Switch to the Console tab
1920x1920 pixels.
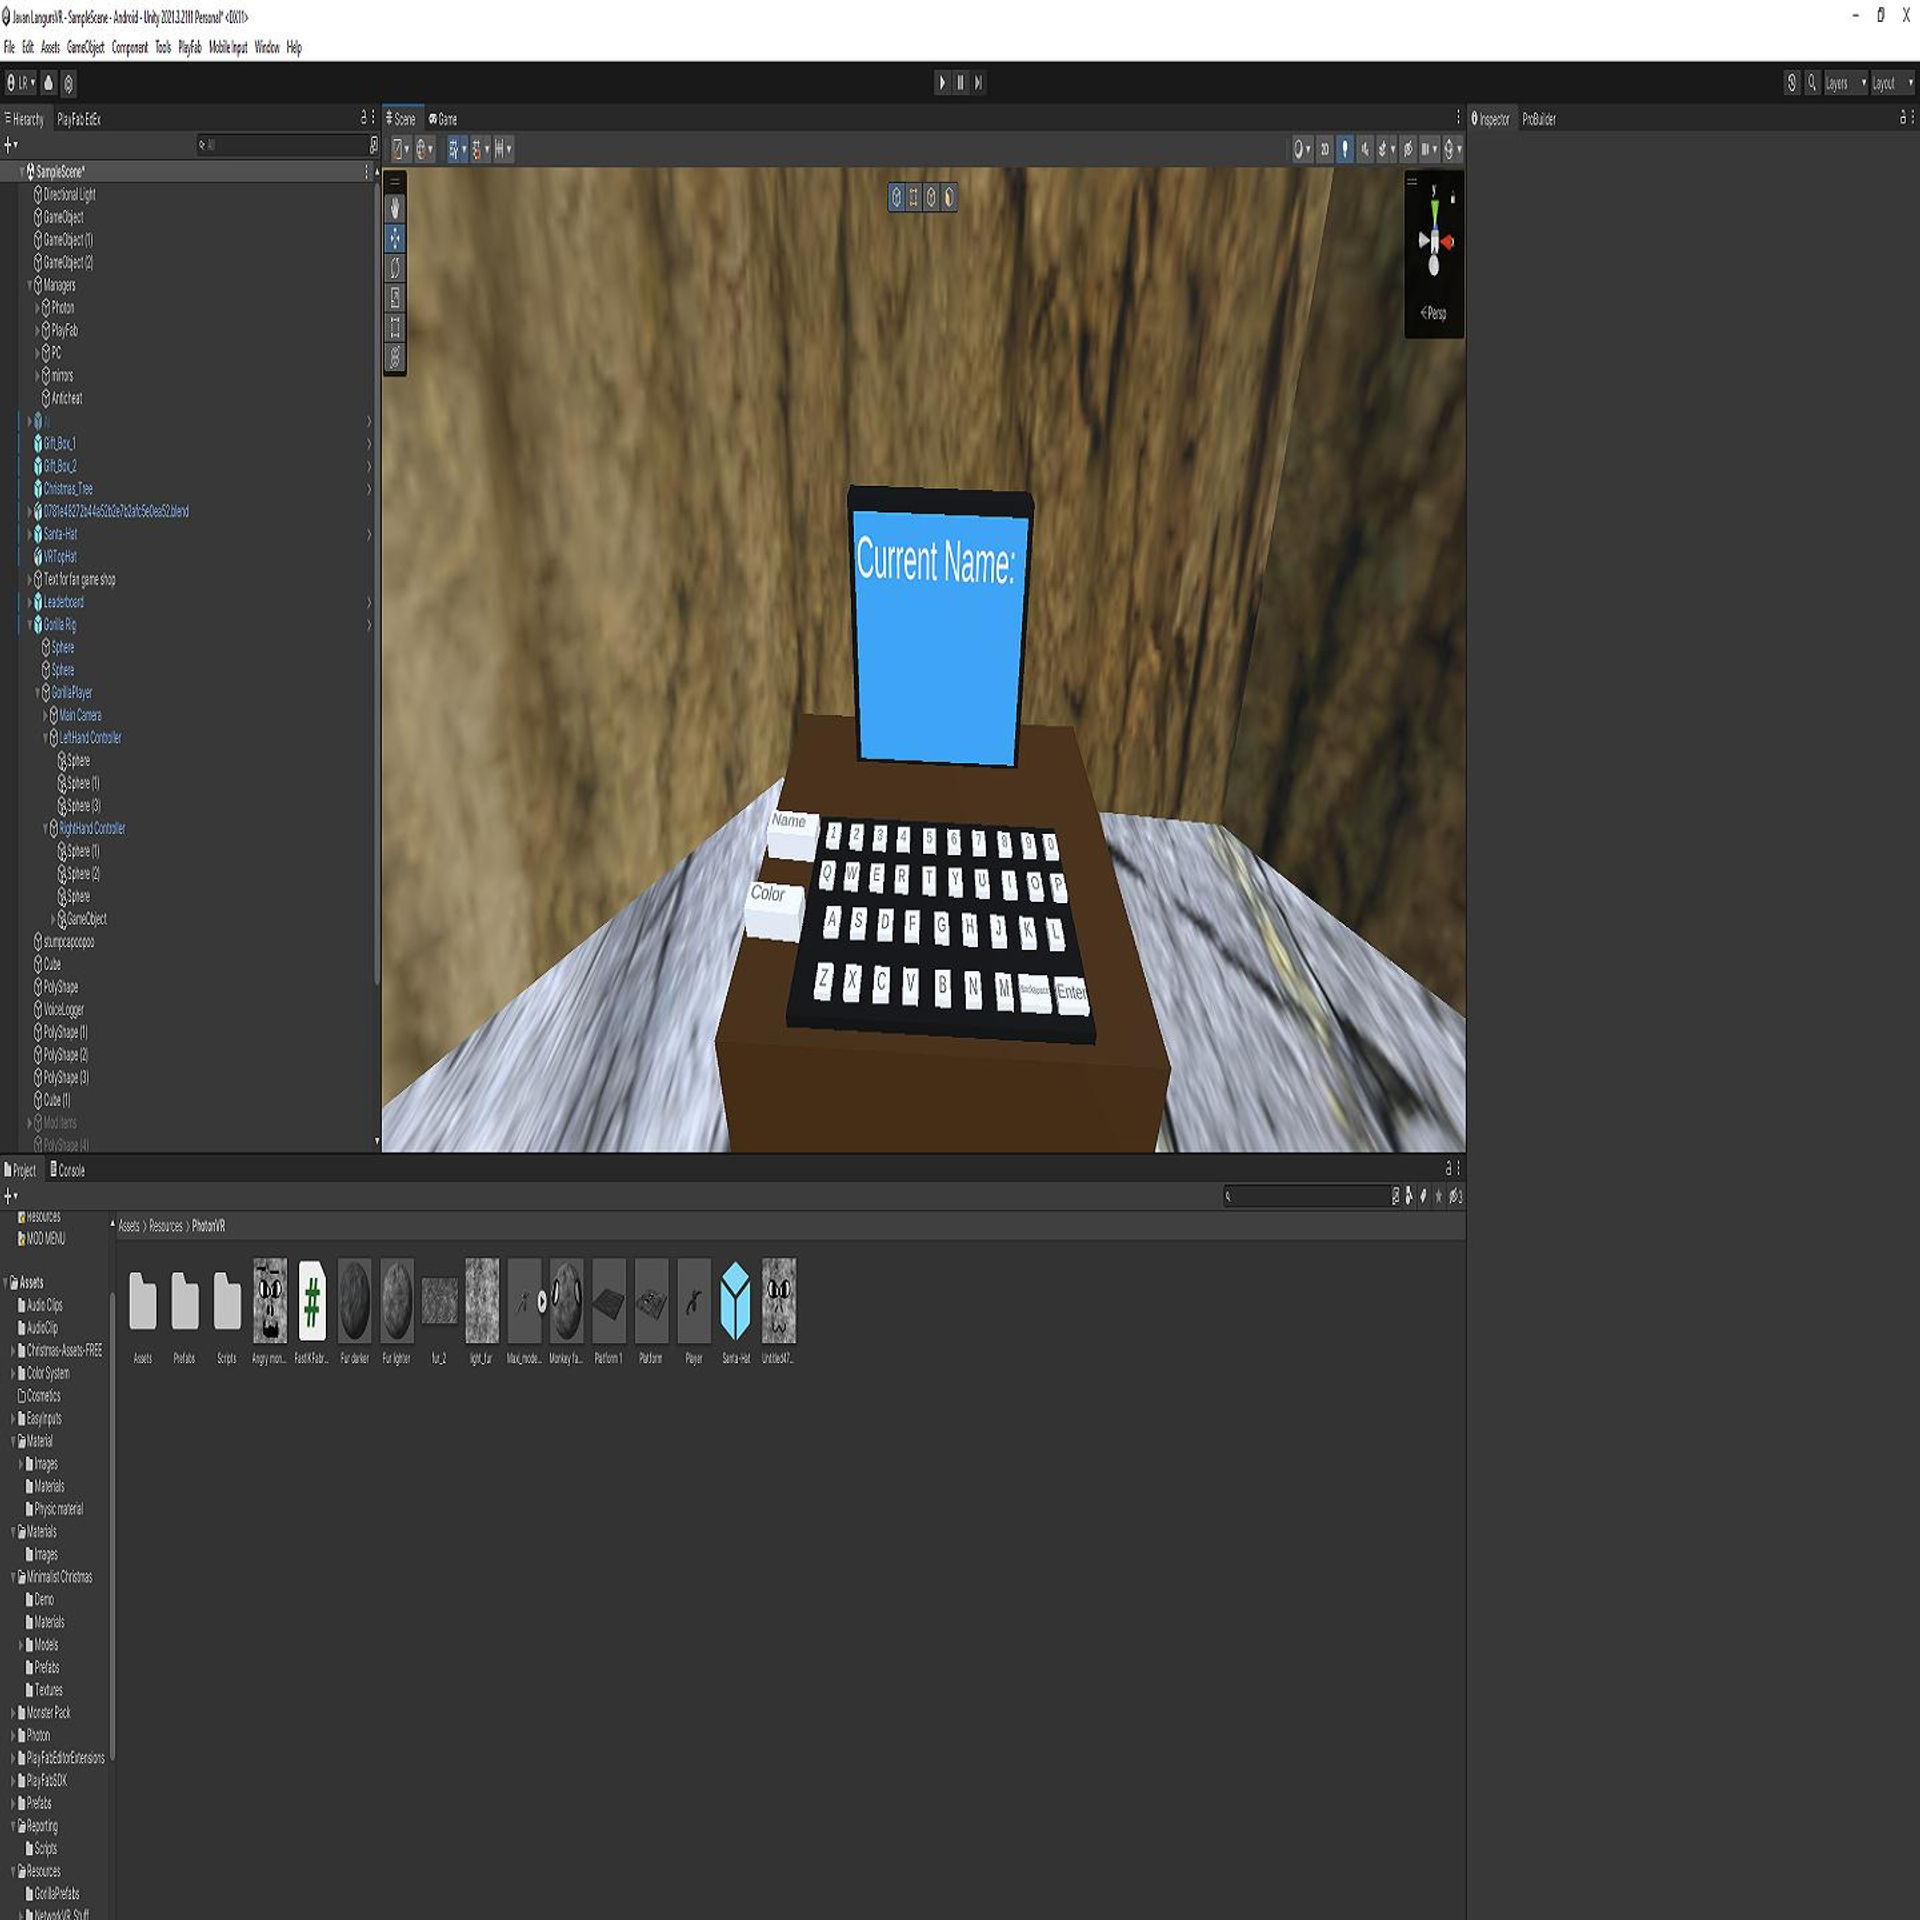click(x=67, y=1170)
